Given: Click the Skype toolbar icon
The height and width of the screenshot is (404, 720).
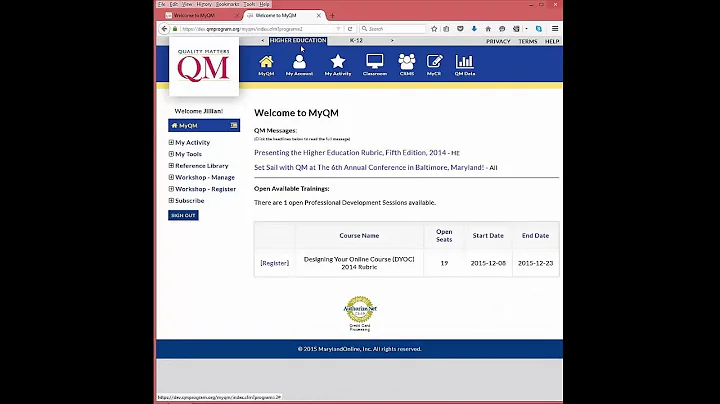Looking at the screenshot, I should pos(539,28).
